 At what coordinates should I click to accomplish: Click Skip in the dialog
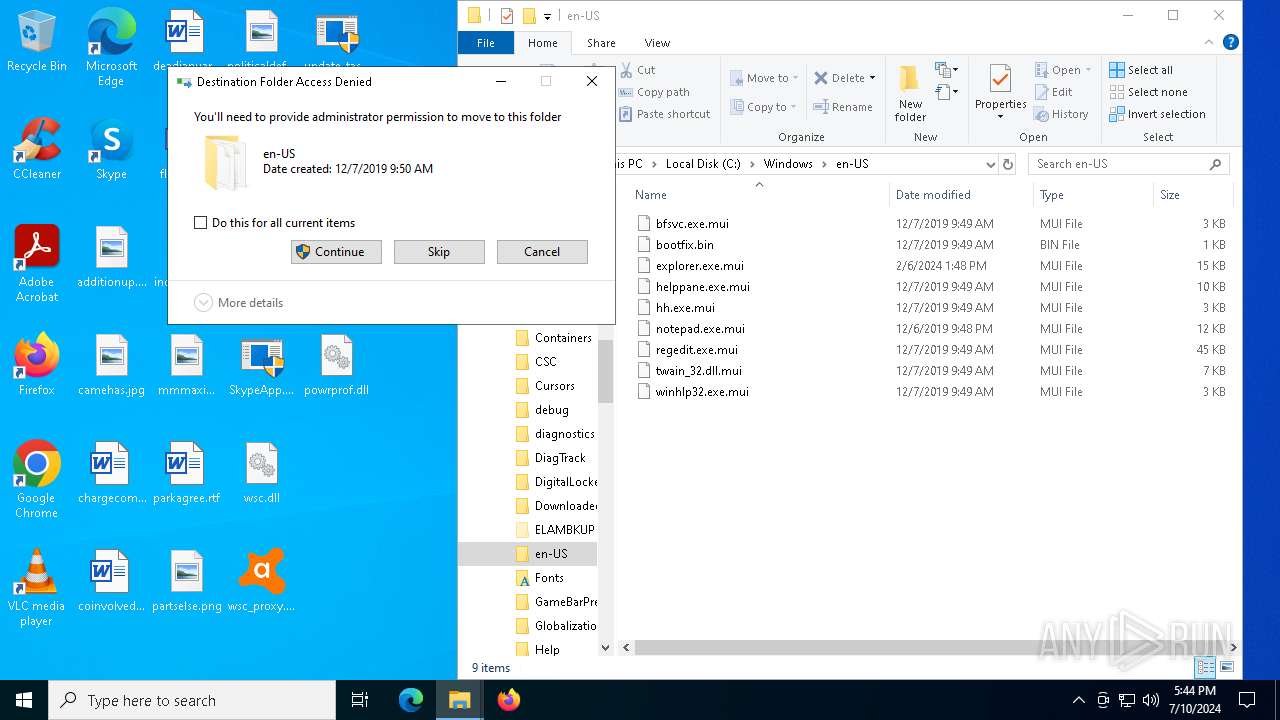(439, 252)
